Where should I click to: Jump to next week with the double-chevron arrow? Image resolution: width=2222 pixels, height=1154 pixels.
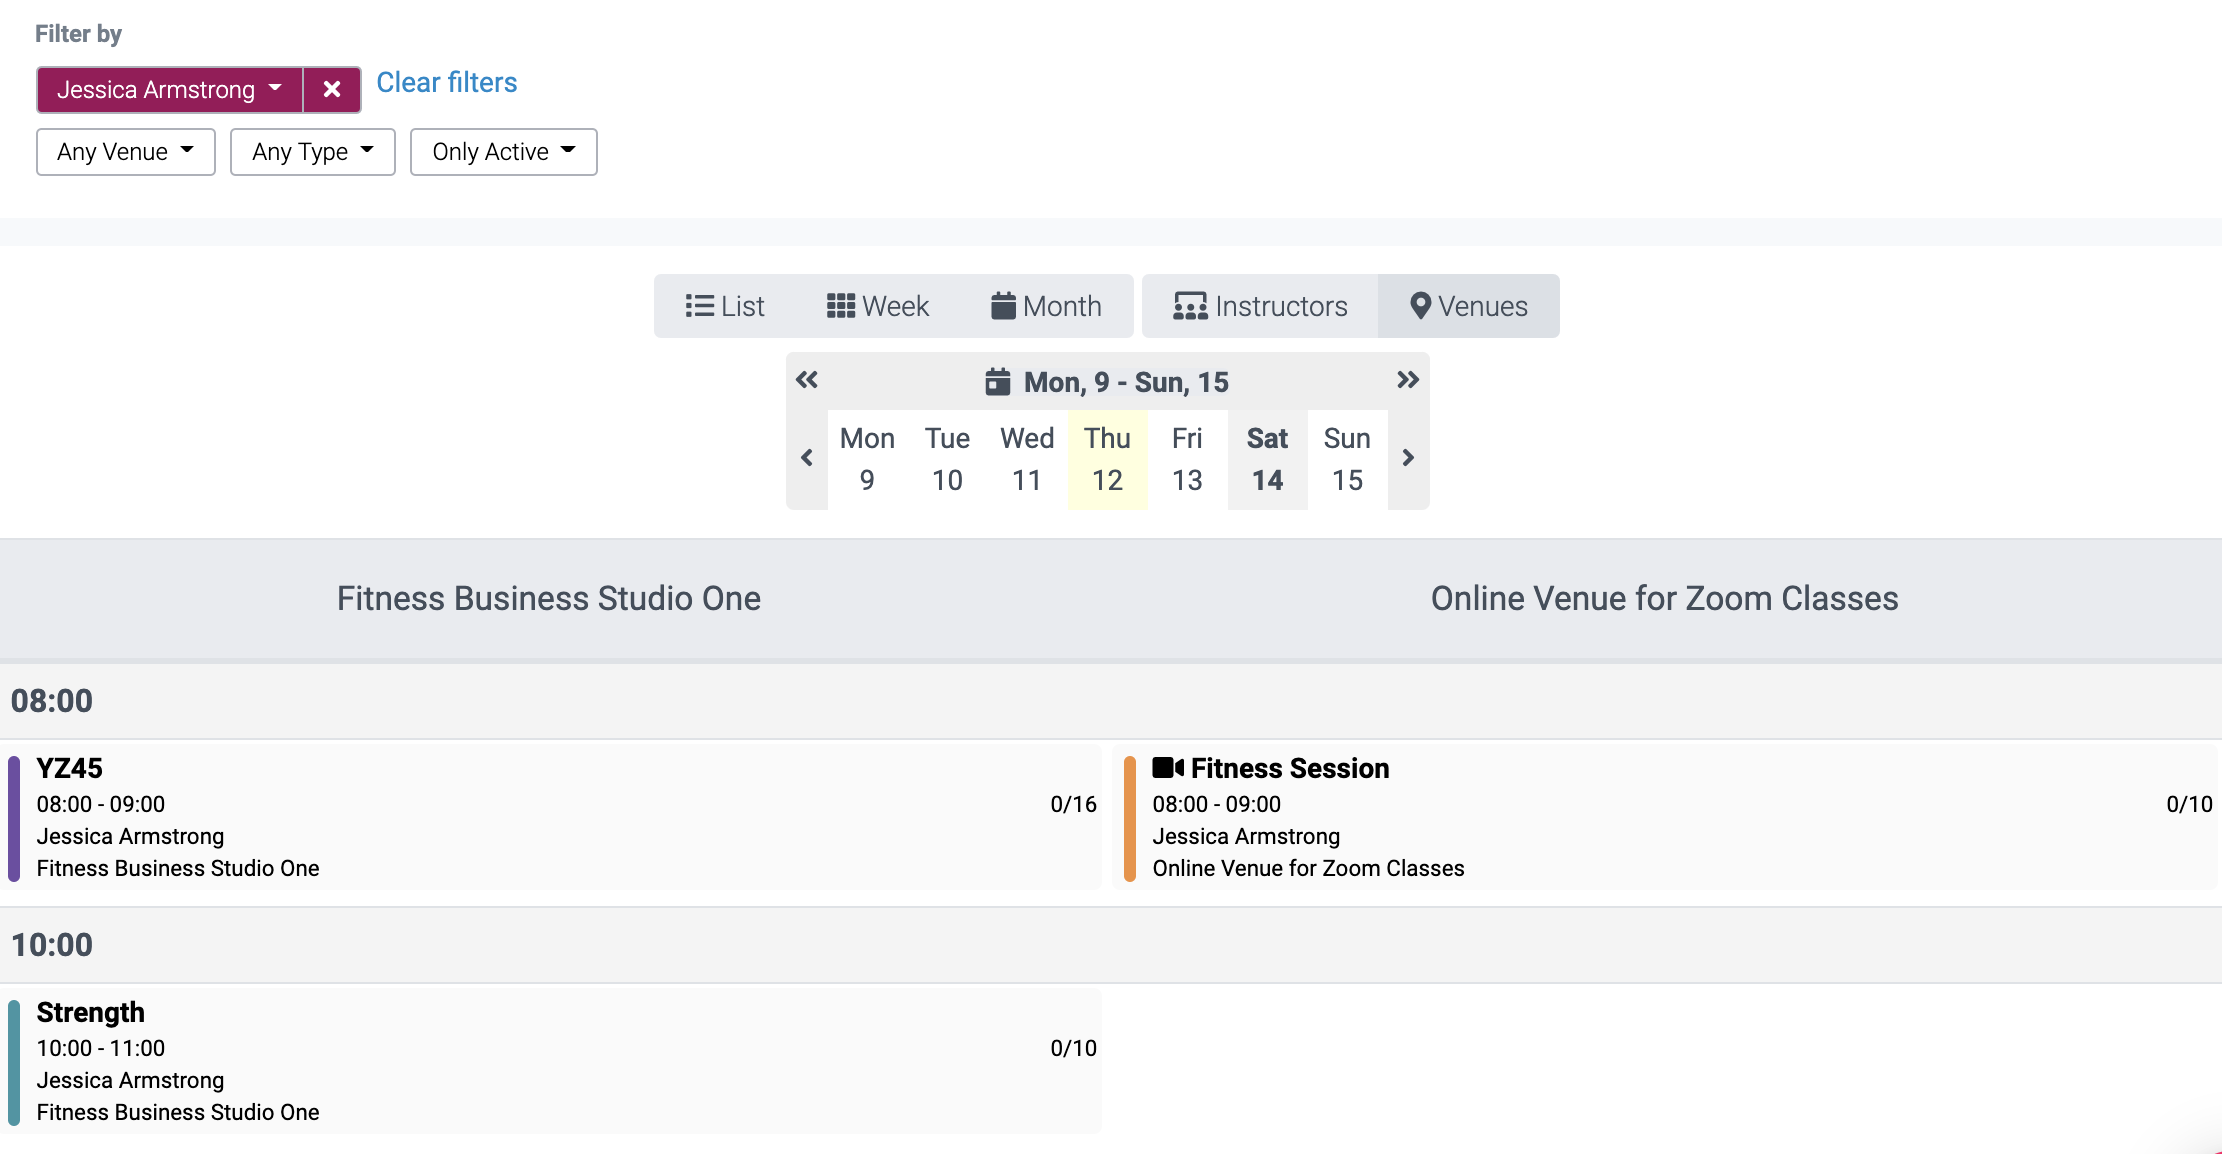point(1408,380)
